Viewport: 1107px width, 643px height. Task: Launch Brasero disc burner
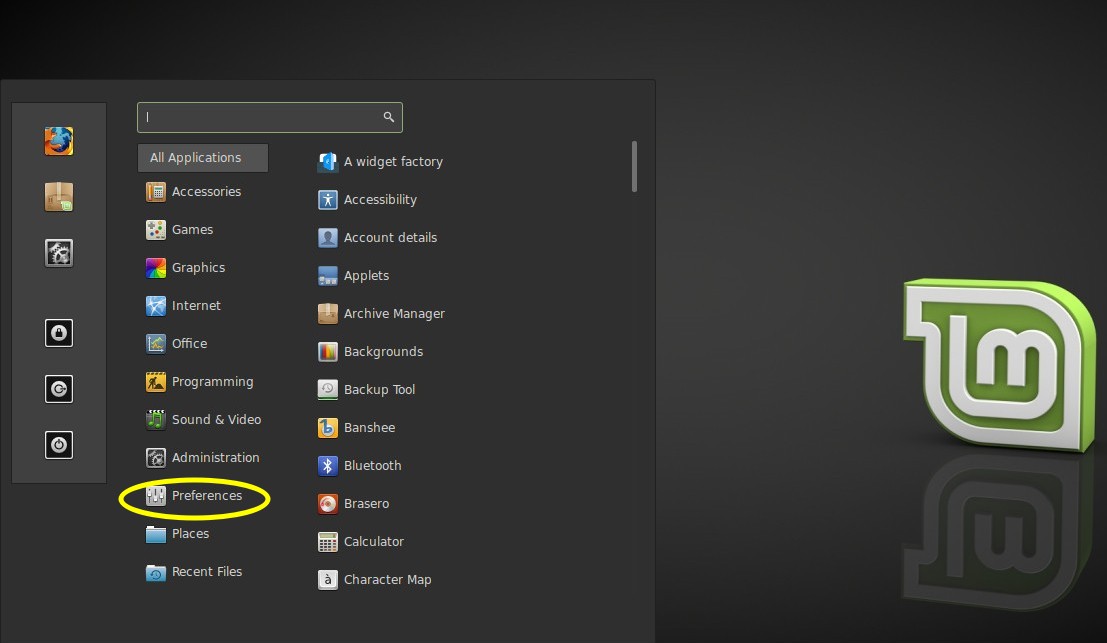354,504
